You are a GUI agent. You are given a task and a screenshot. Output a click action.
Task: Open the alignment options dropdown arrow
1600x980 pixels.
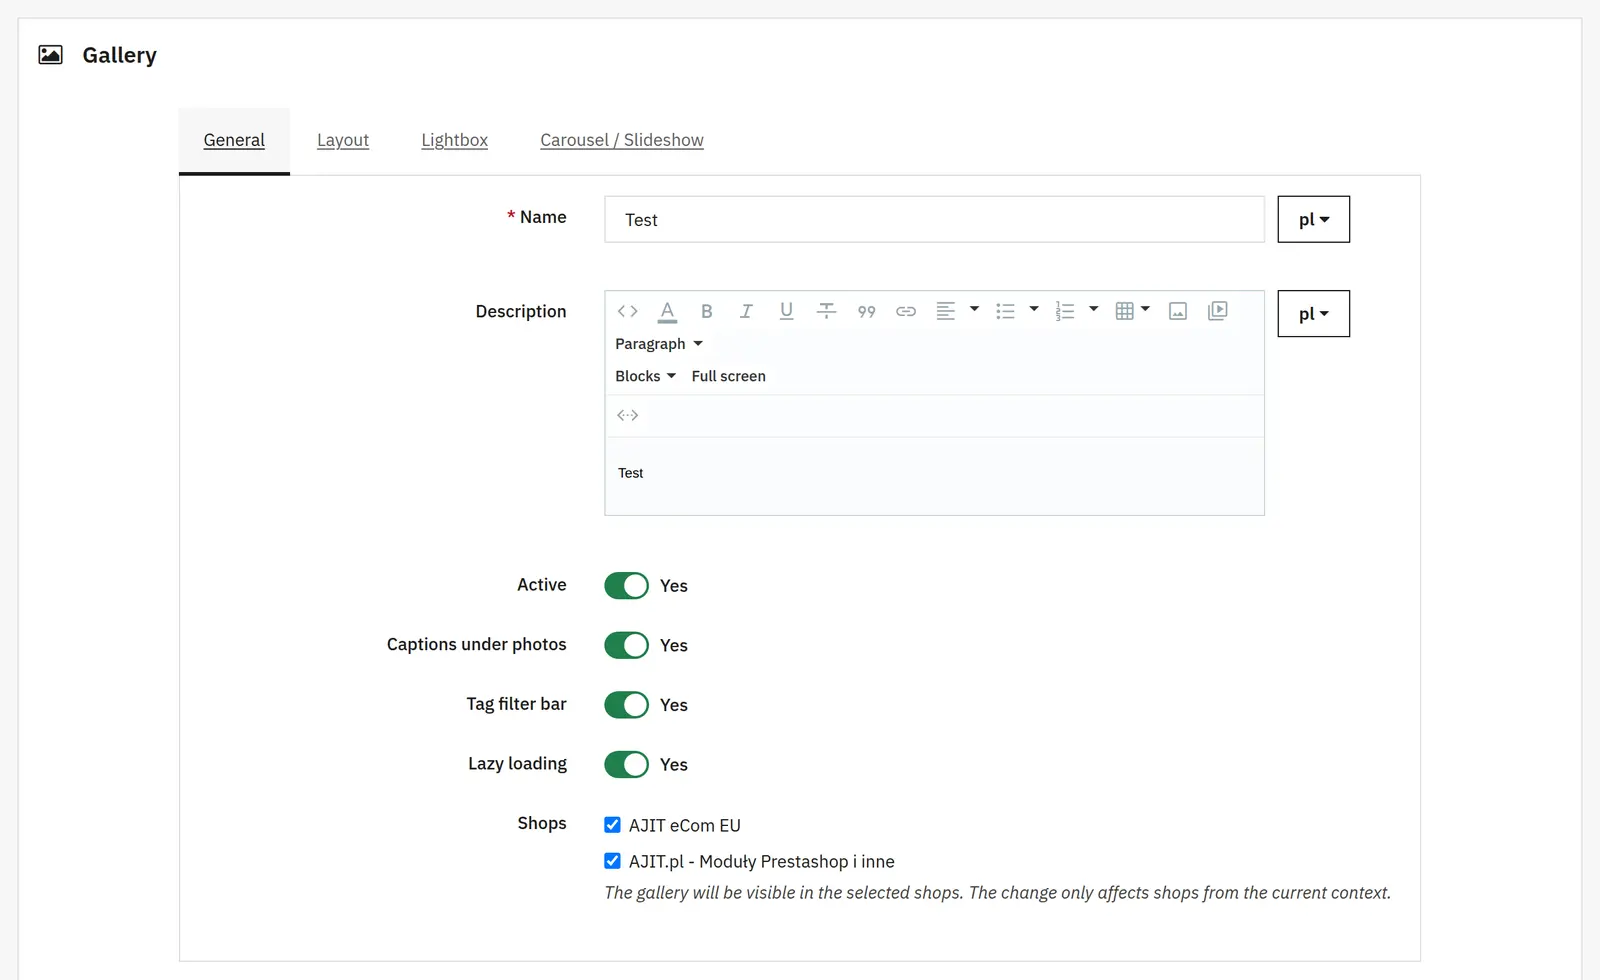tap(974, 309)
